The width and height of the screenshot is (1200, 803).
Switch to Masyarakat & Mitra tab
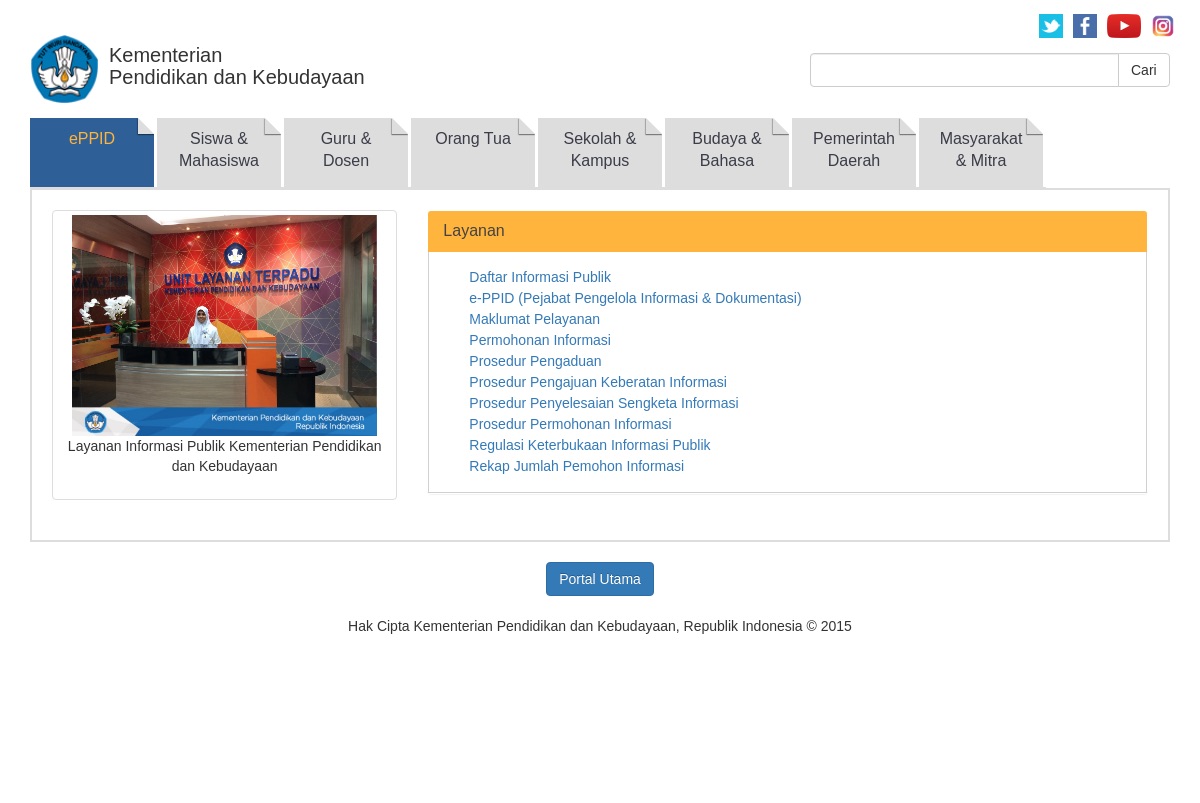981,152
